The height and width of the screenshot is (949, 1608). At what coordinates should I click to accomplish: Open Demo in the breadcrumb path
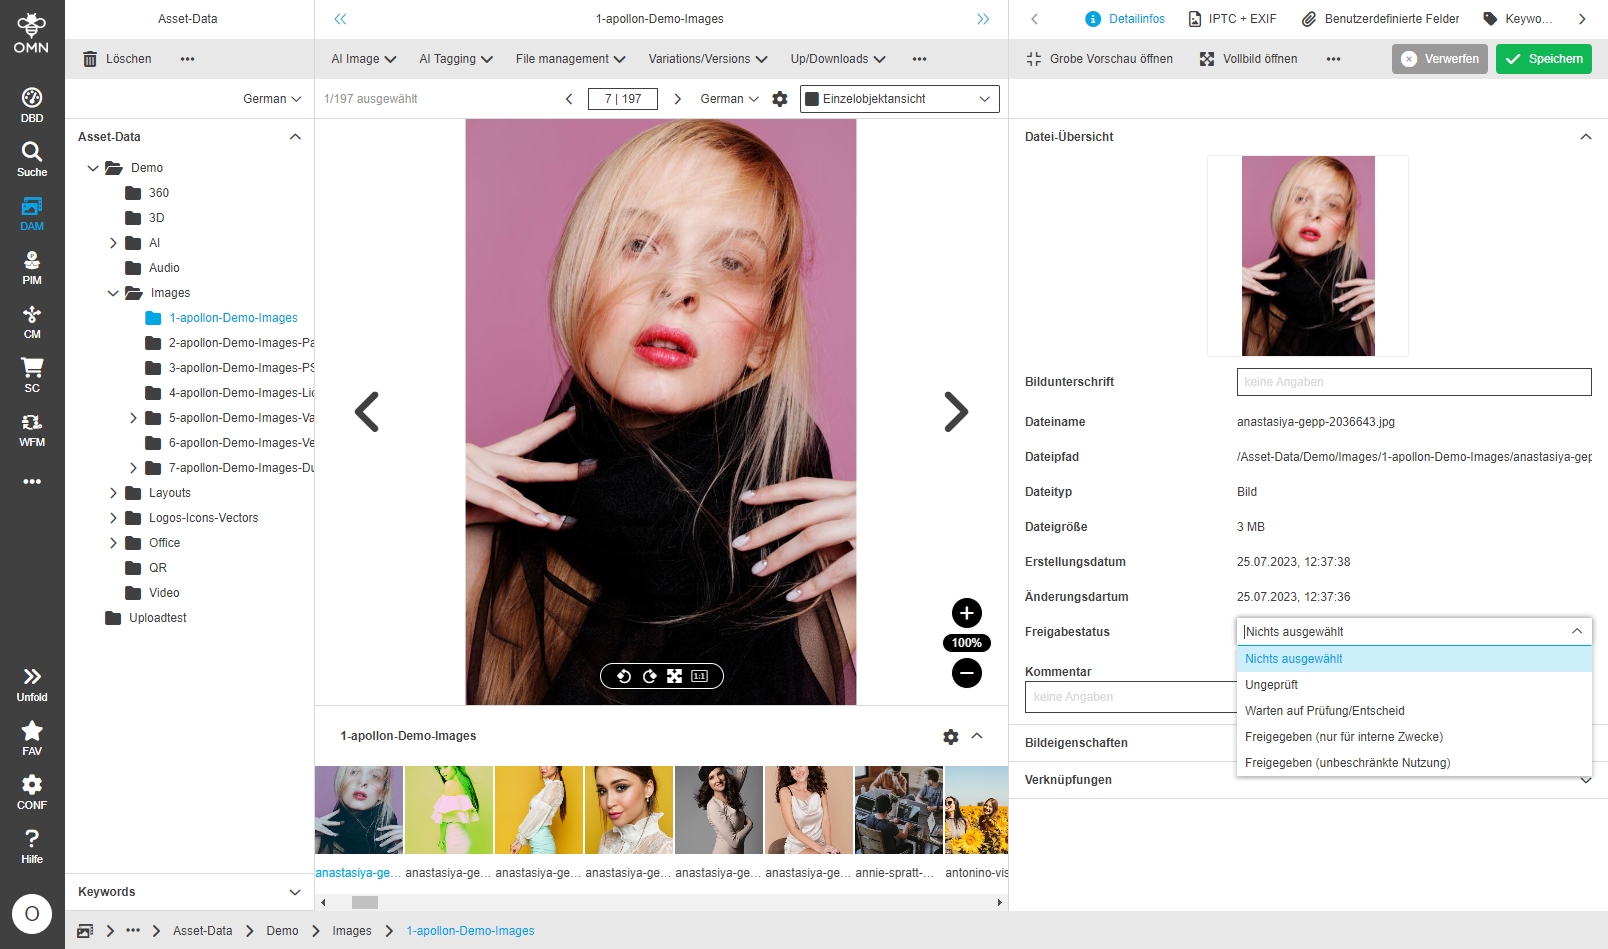282,931
